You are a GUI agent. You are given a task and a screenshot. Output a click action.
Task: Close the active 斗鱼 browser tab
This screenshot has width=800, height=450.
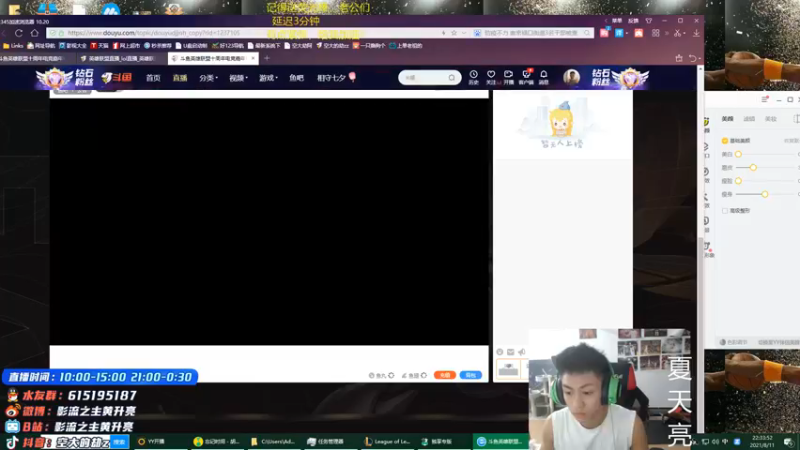[253, 59]
